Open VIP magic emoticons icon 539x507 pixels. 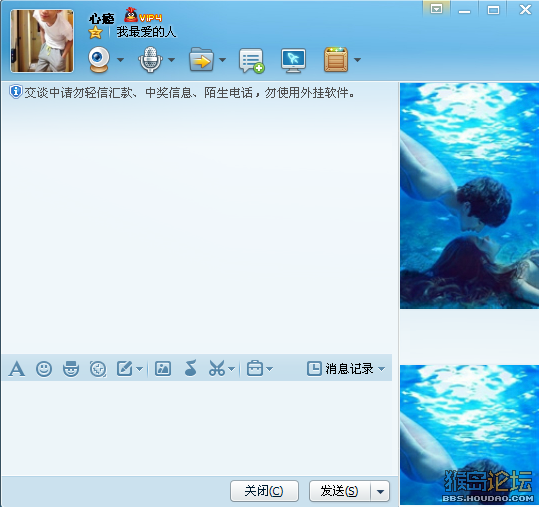tap(71, 369)
